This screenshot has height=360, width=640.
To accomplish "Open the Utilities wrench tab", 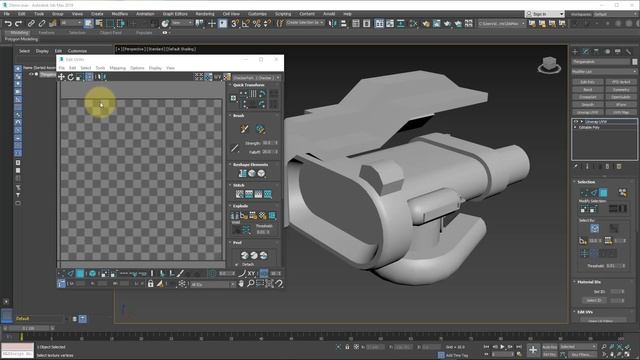I will (x=628, y=51).
